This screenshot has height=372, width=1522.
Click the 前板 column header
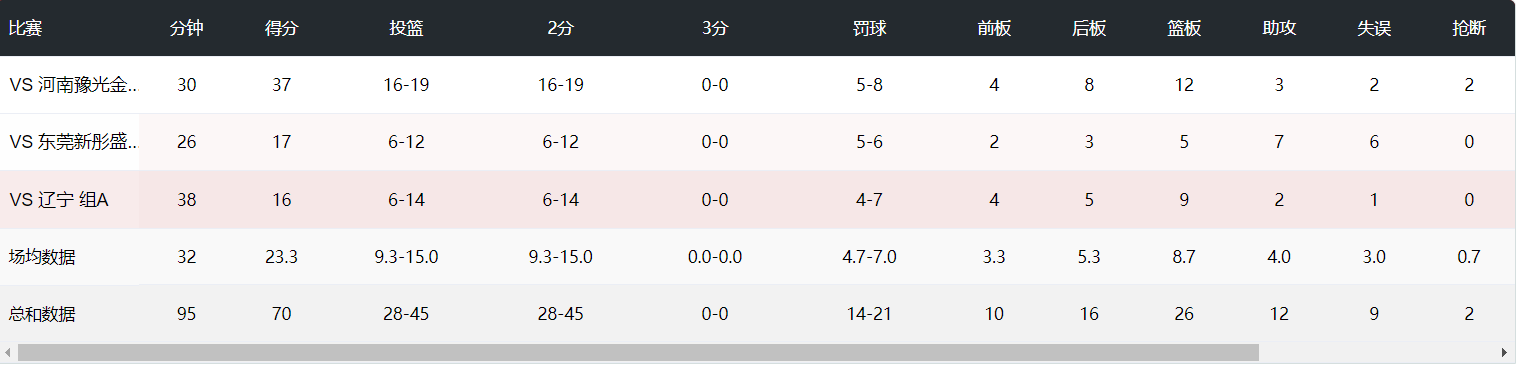point(994,28)
